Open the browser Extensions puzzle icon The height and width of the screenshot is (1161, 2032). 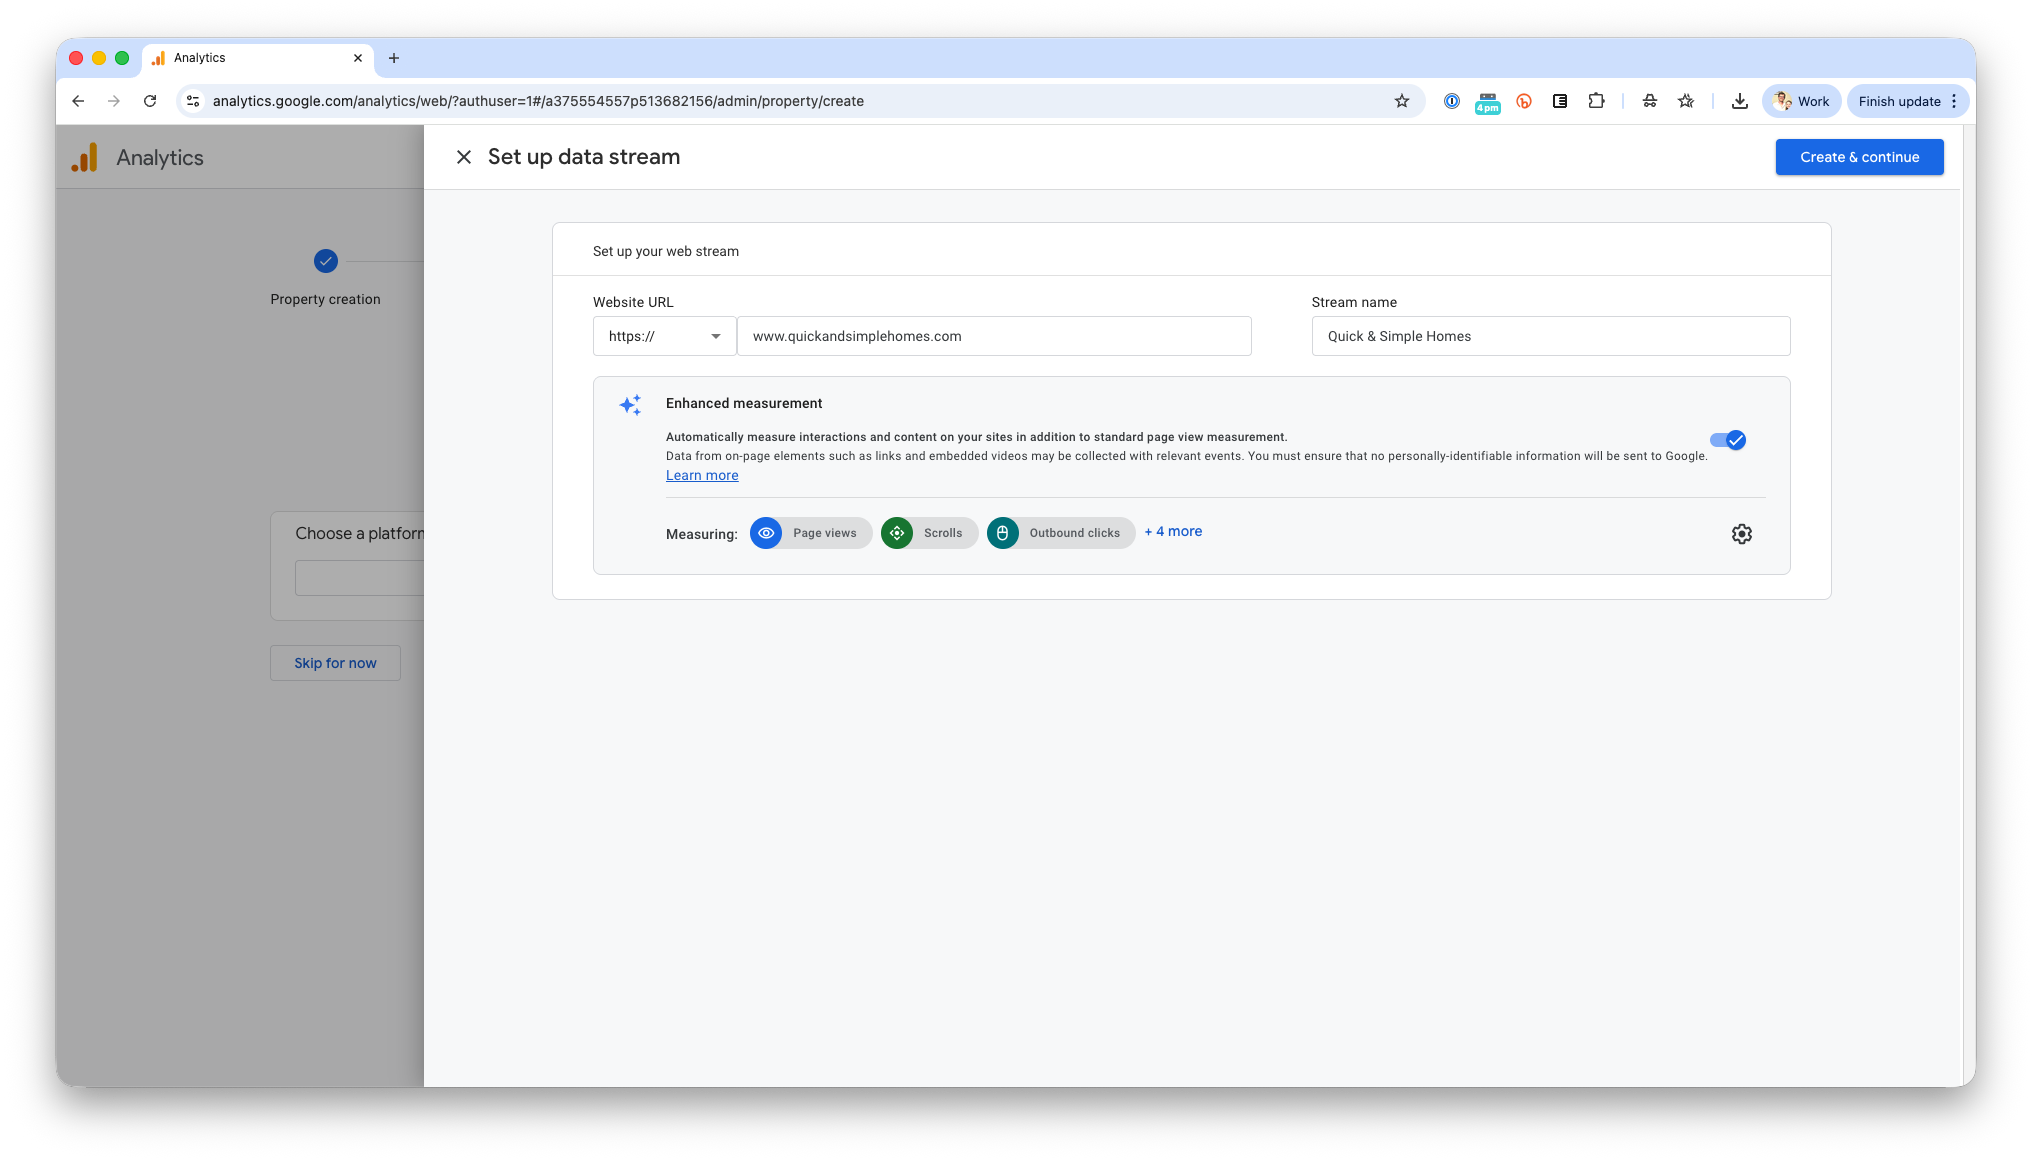pyautogui.click(x=1596, y=101)
